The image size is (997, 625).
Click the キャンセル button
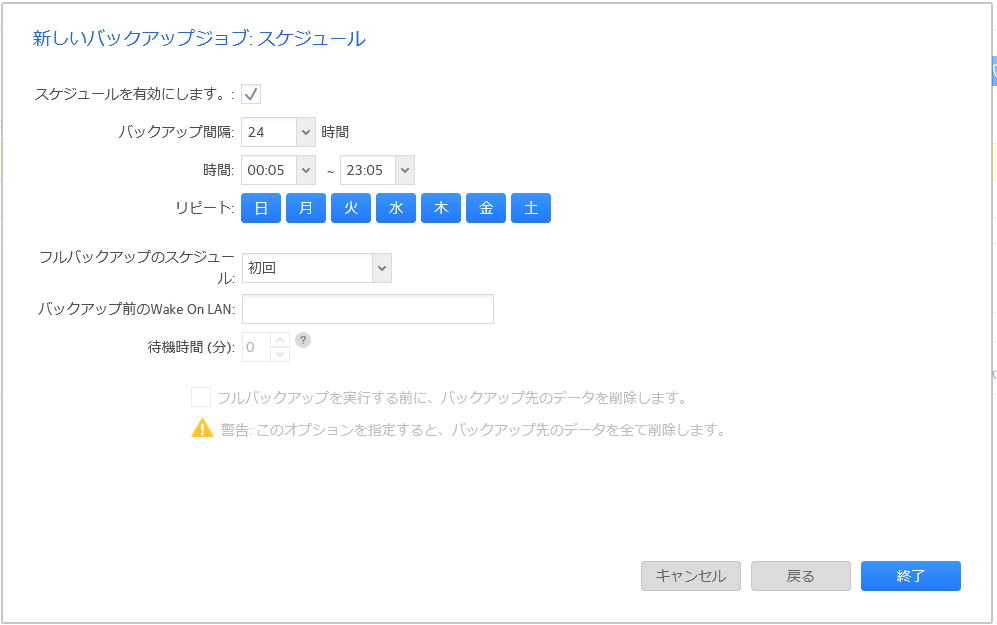pos(691,576)
